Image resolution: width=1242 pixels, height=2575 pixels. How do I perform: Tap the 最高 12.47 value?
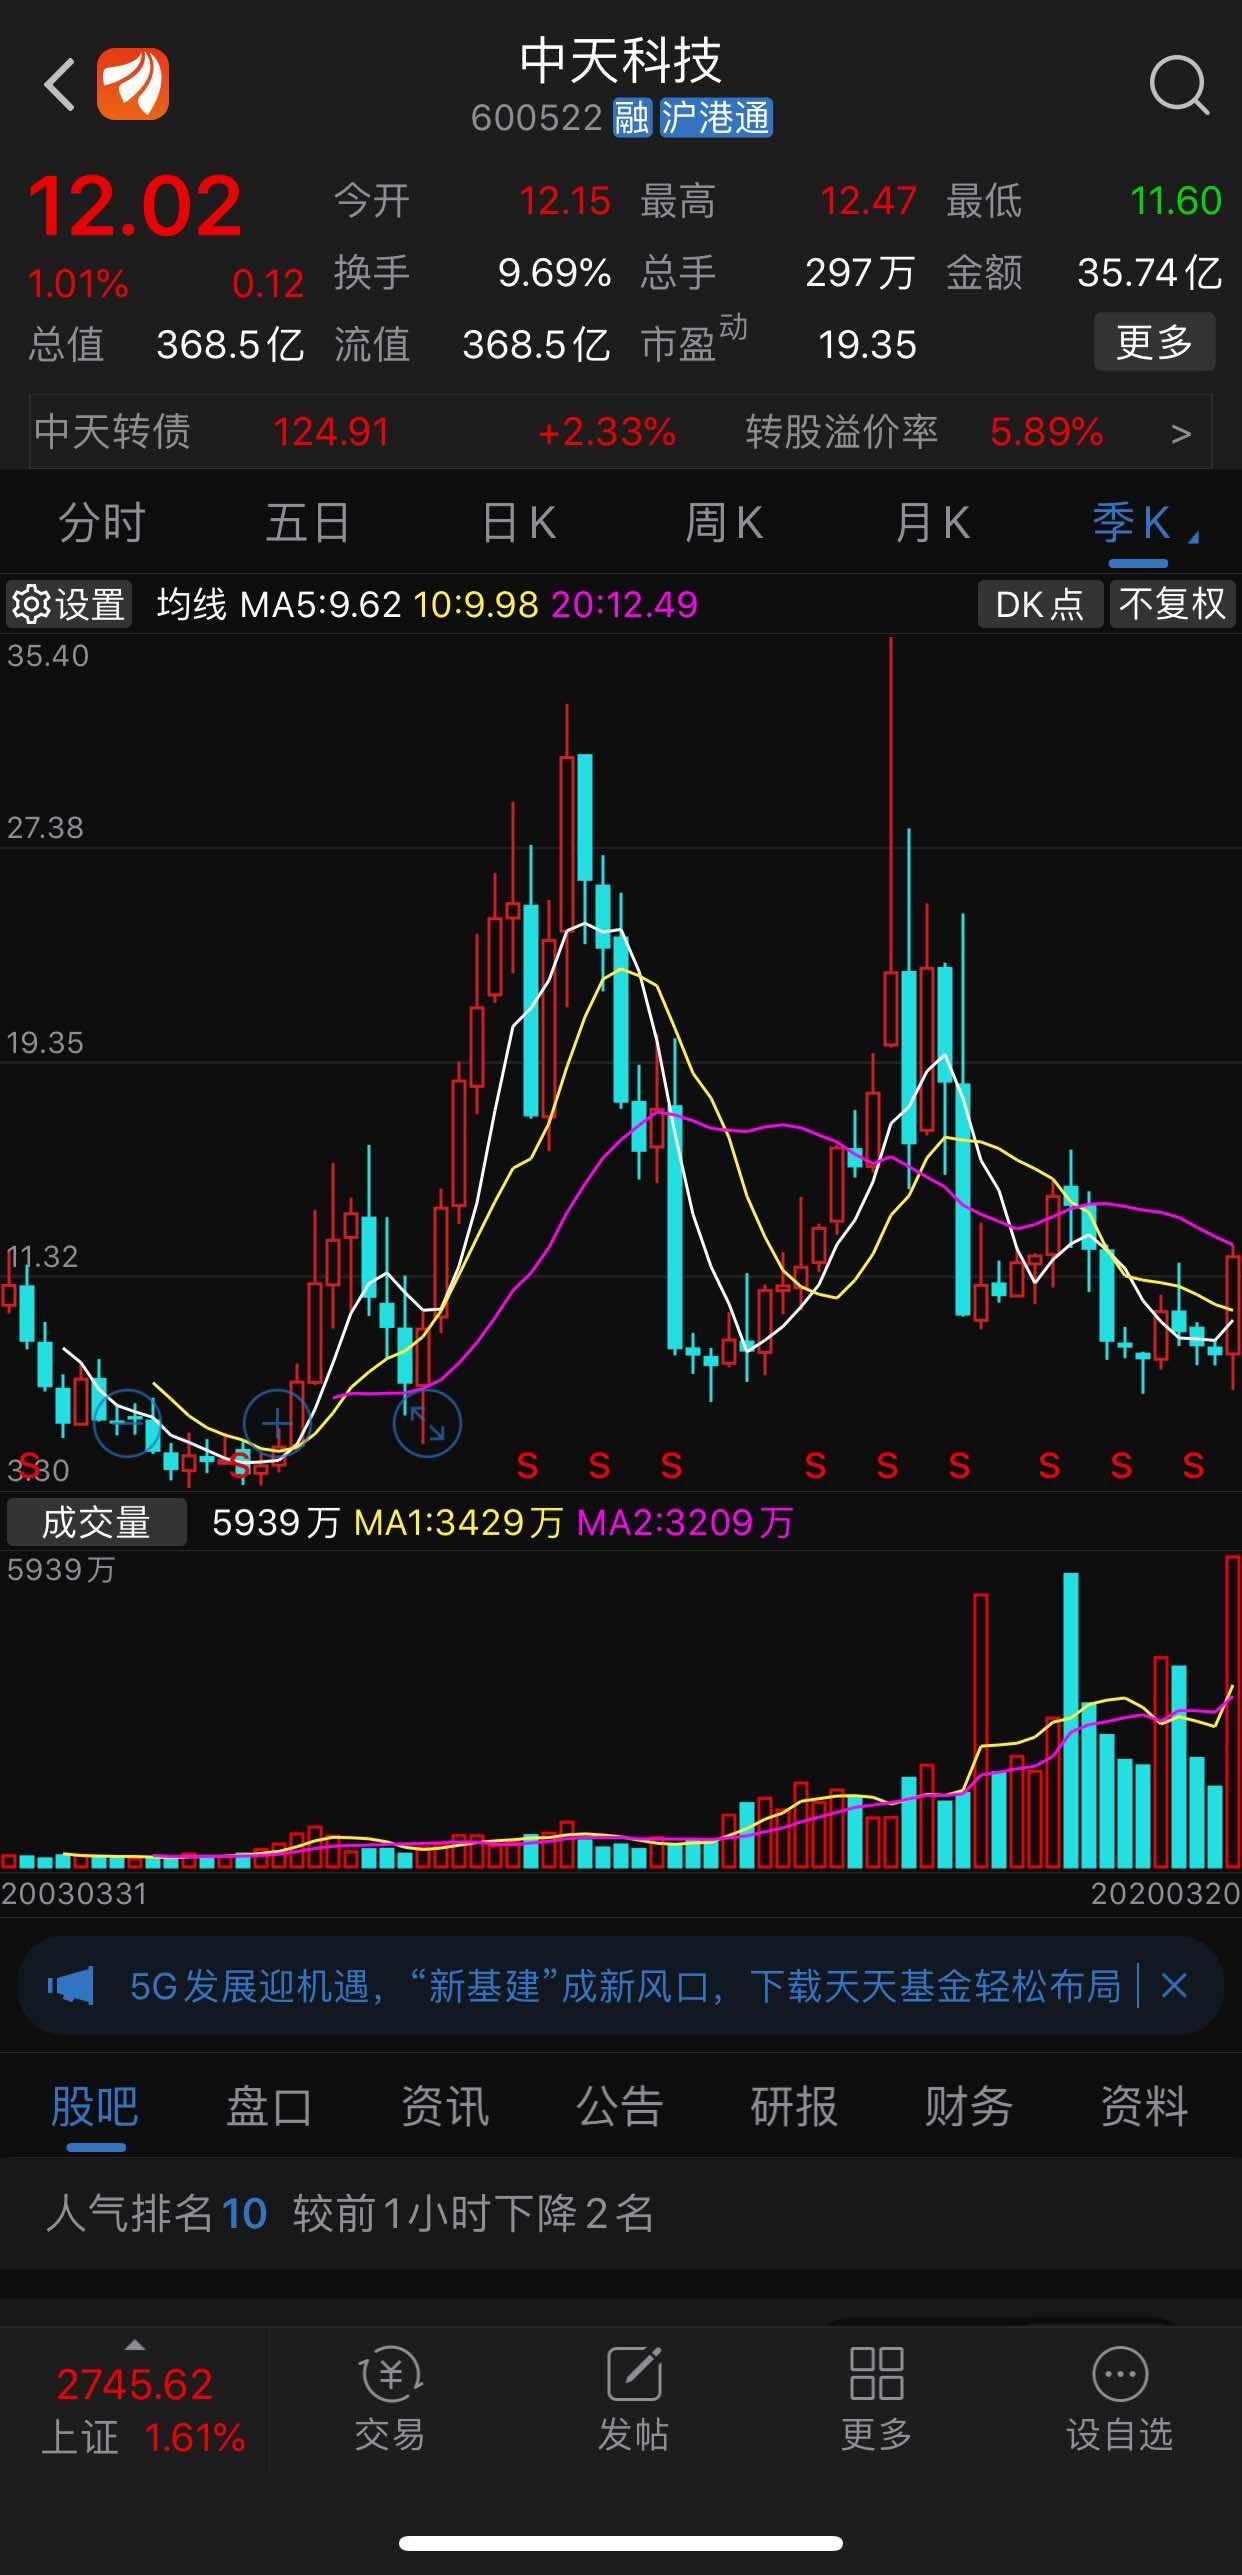click(868, 202)
